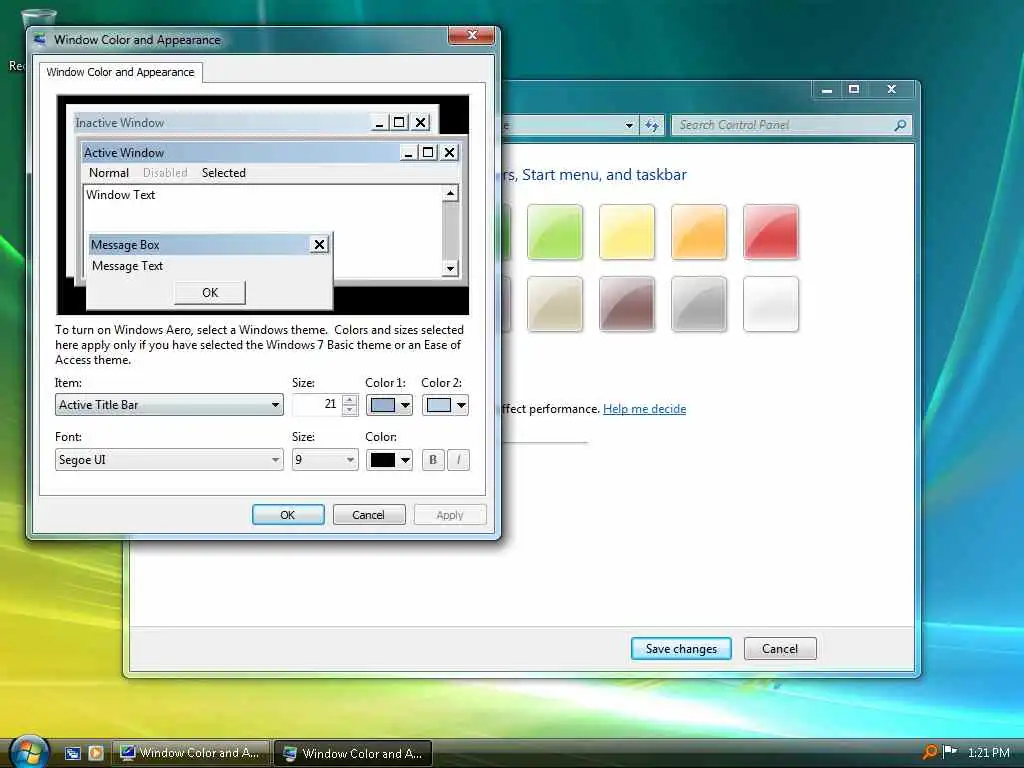
Task: Open the Item dropdown showing Active Title Bar
Action: coord(169,405)
